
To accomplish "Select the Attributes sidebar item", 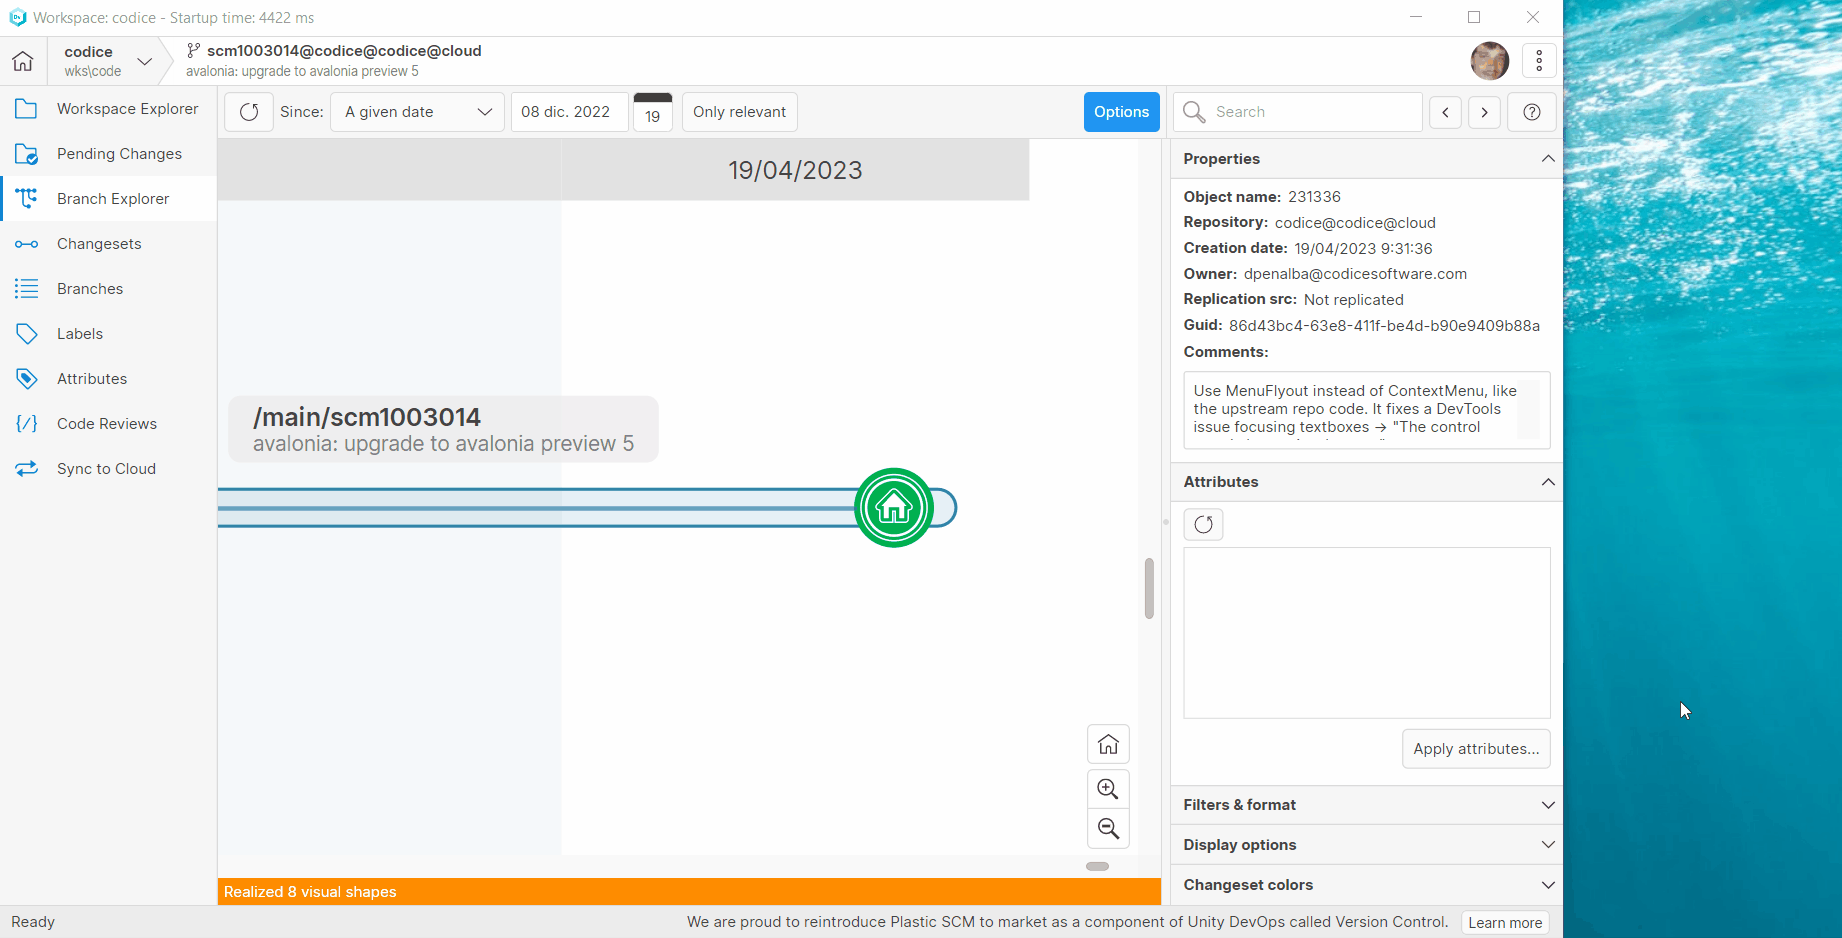I will [92, 378].
